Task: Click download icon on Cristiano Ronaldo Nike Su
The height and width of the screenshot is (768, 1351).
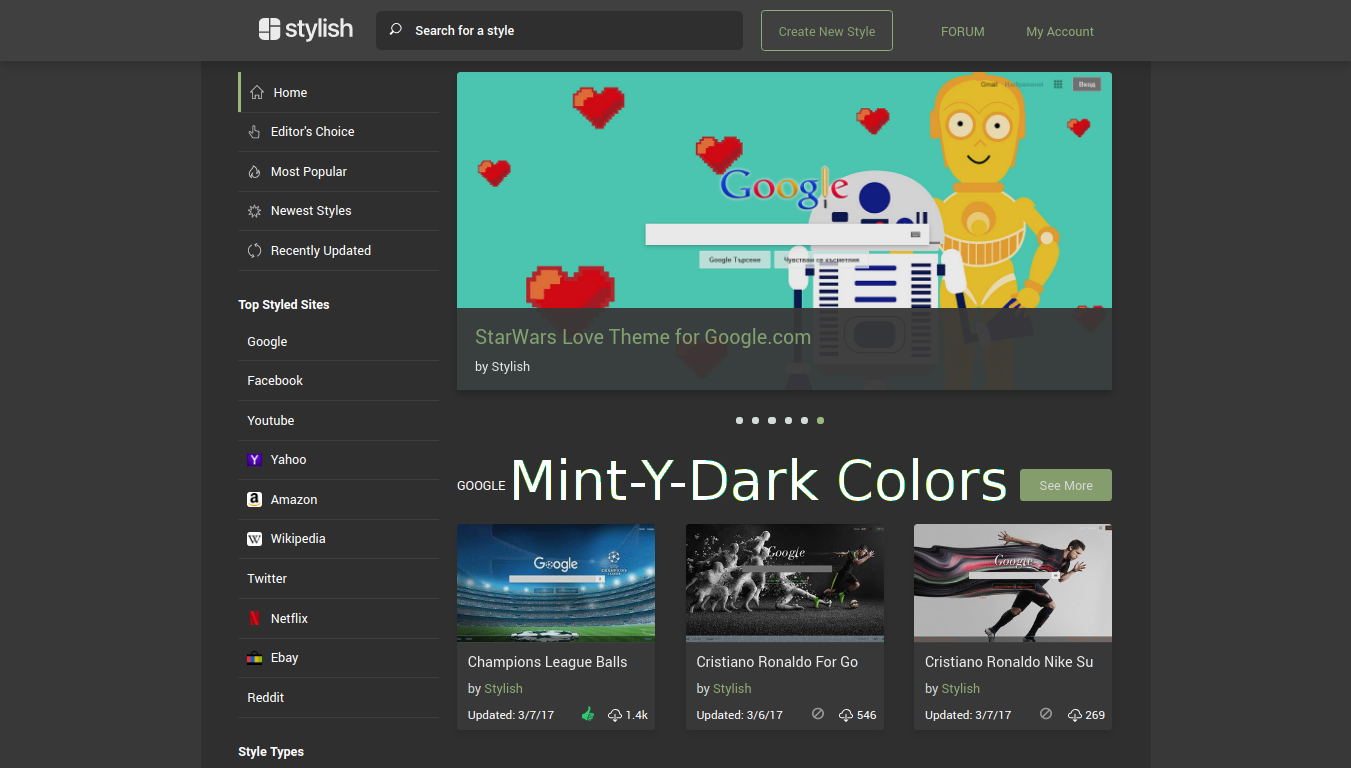Action: click(x=1075, y=715)
